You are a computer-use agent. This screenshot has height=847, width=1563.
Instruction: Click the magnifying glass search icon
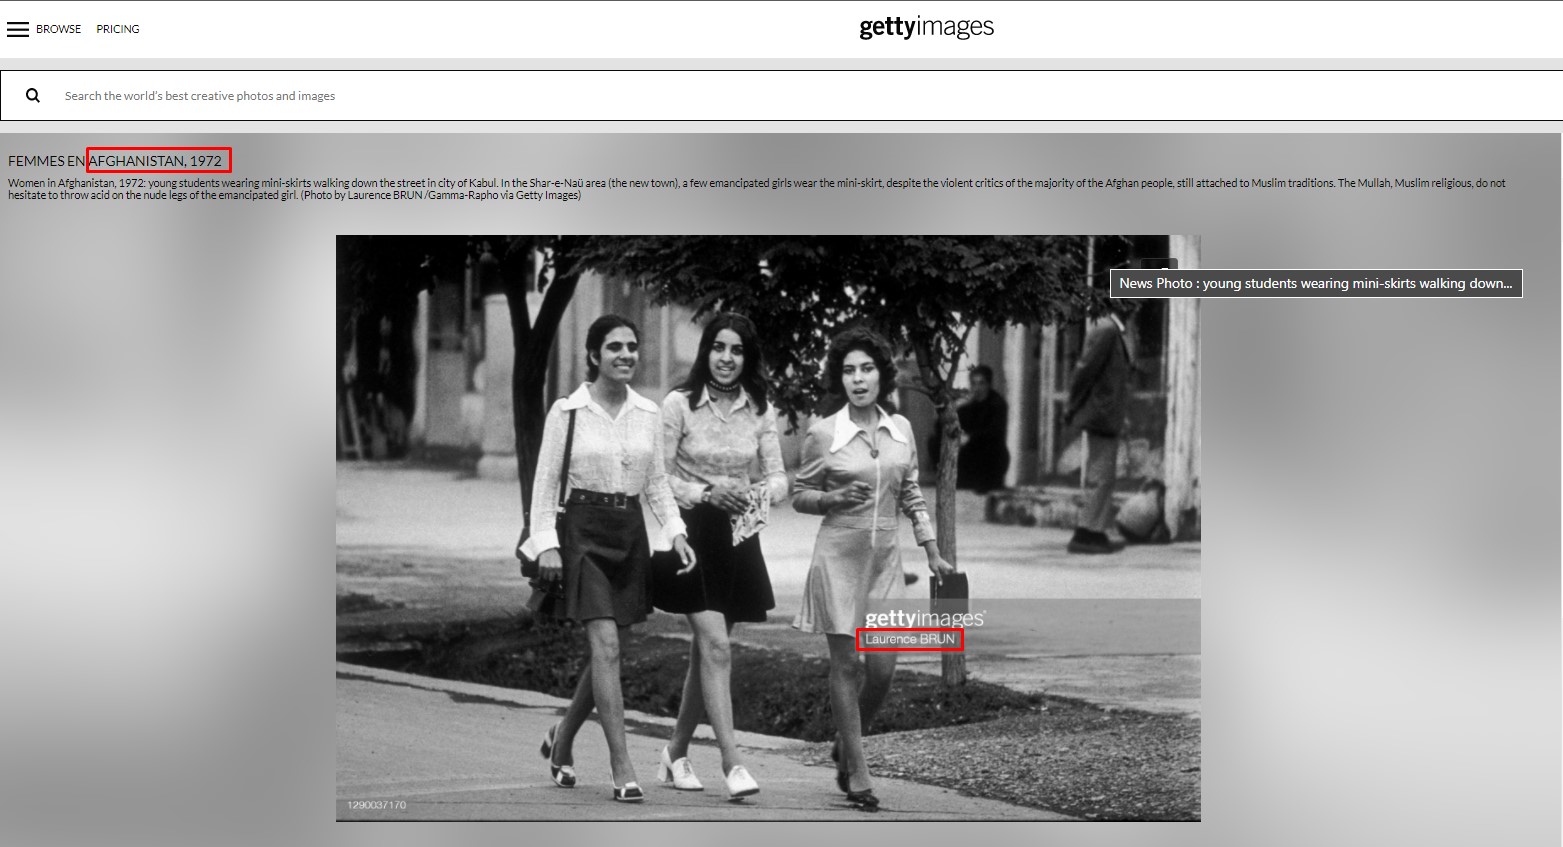point(33,96)
